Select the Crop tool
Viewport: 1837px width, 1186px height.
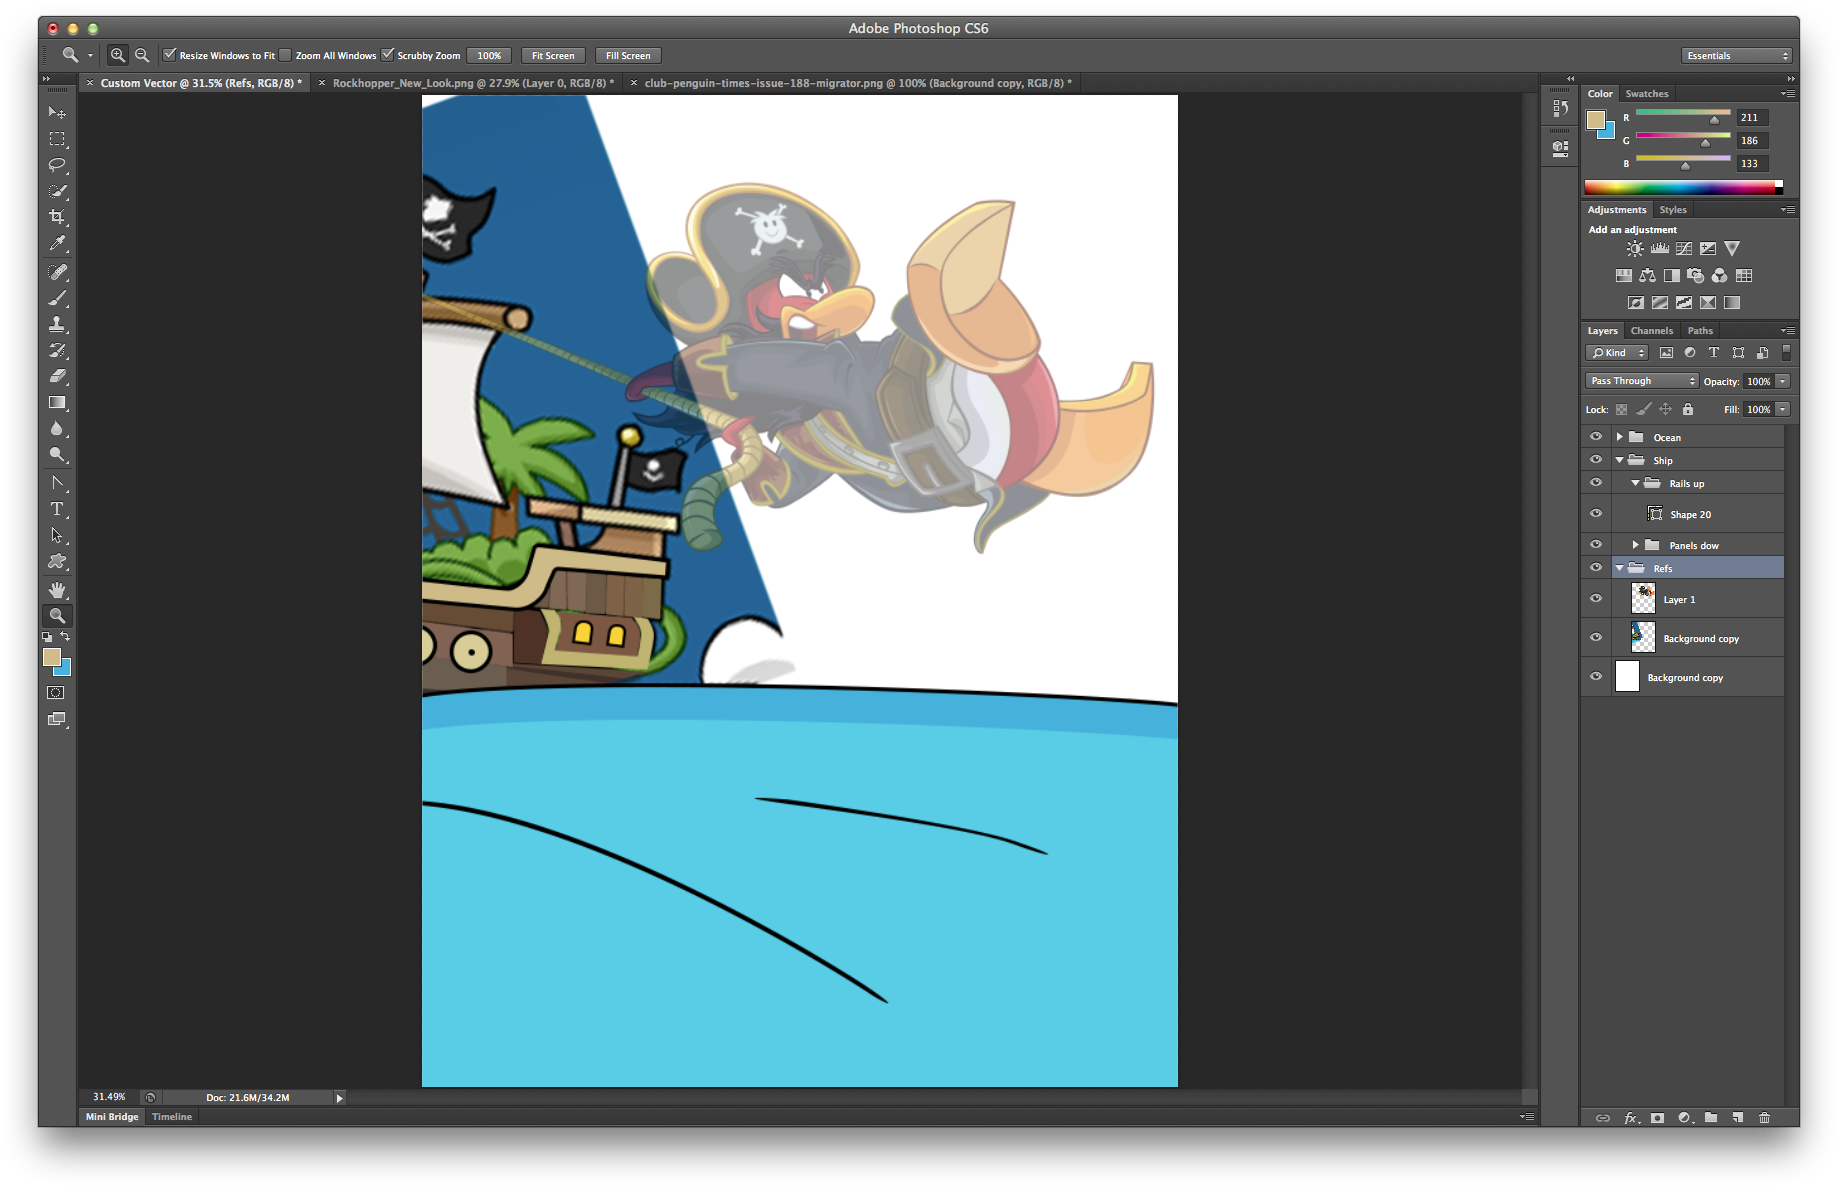click(x=57, y=217)
